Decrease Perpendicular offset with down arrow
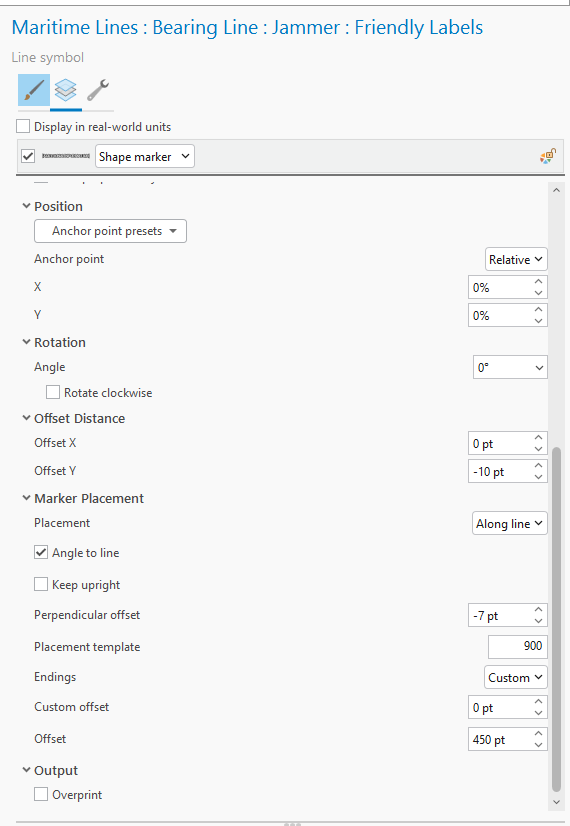Screen dimensions: 570x826 (538, 621)
